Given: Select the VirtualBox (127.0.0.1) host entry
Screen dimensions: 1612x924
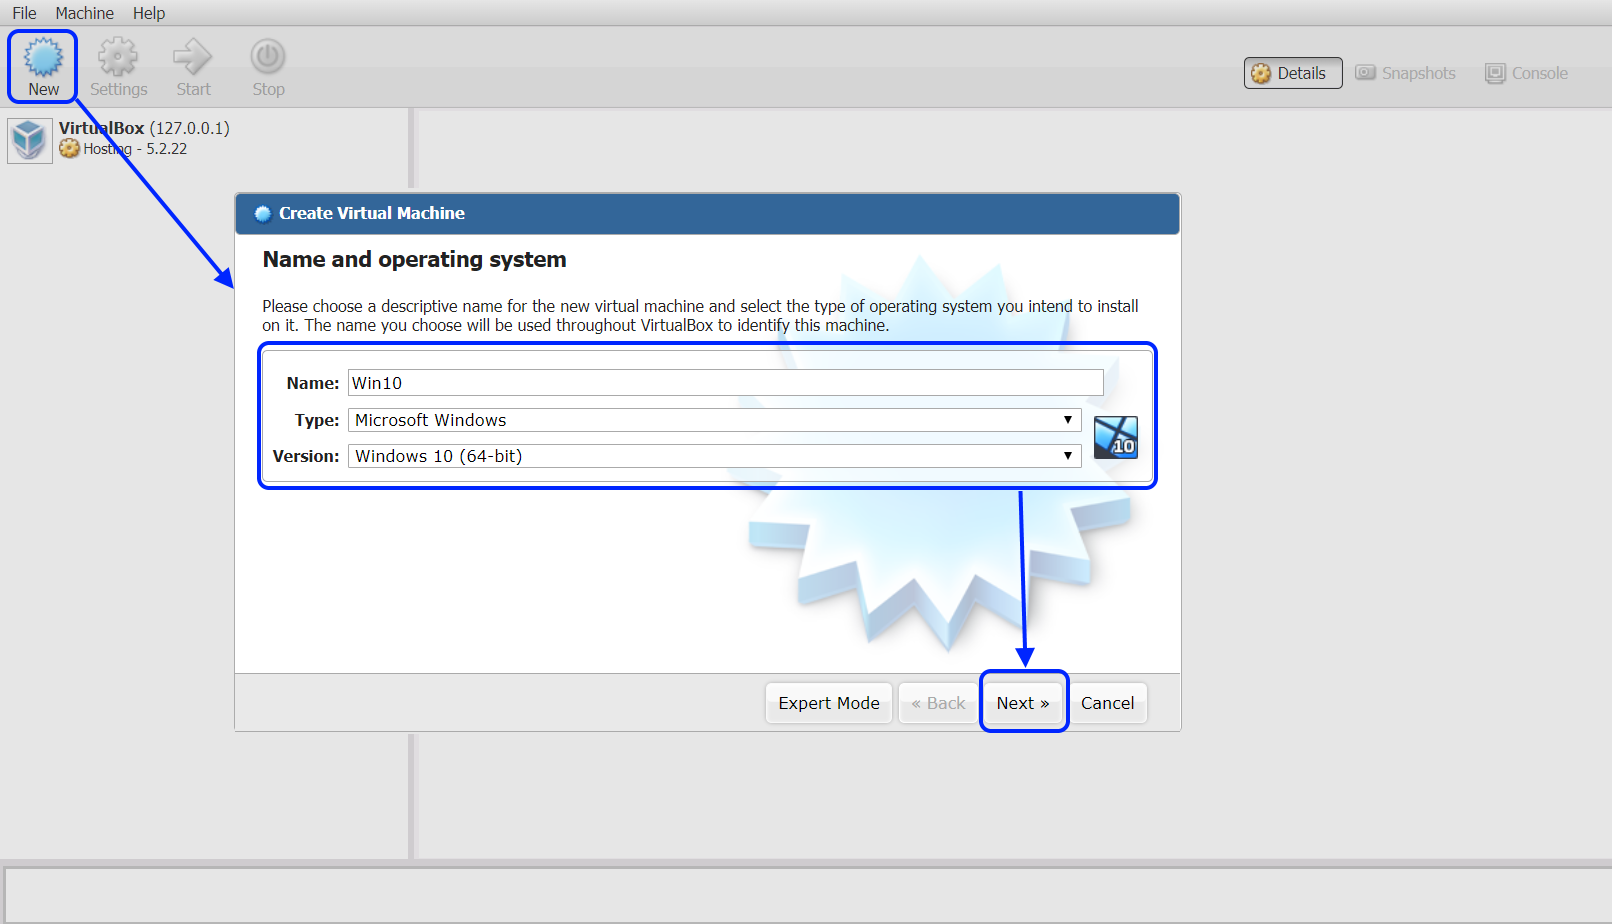Looking at the screenshot, I should (144, 128).
